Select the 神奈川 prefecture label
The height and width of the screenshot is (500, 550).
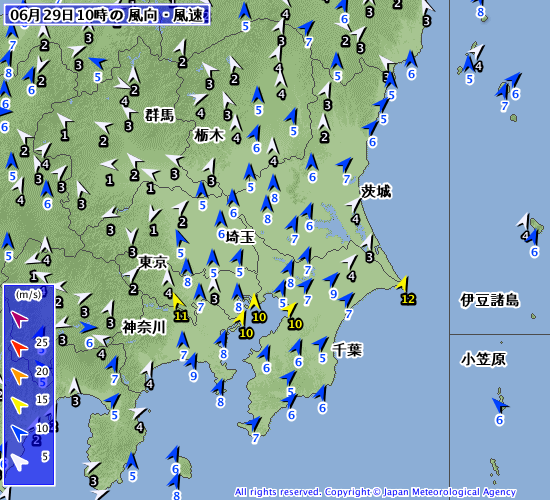(x=144, y=327)
